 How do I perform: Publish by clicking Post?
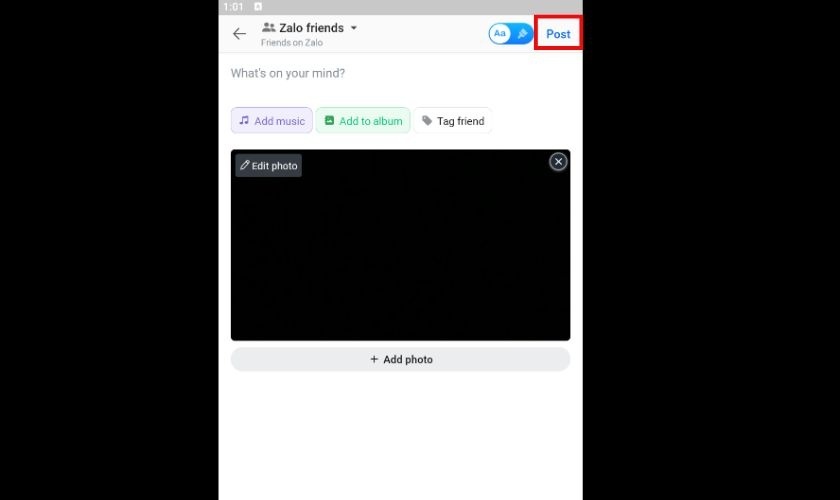(x=558, y=34)
